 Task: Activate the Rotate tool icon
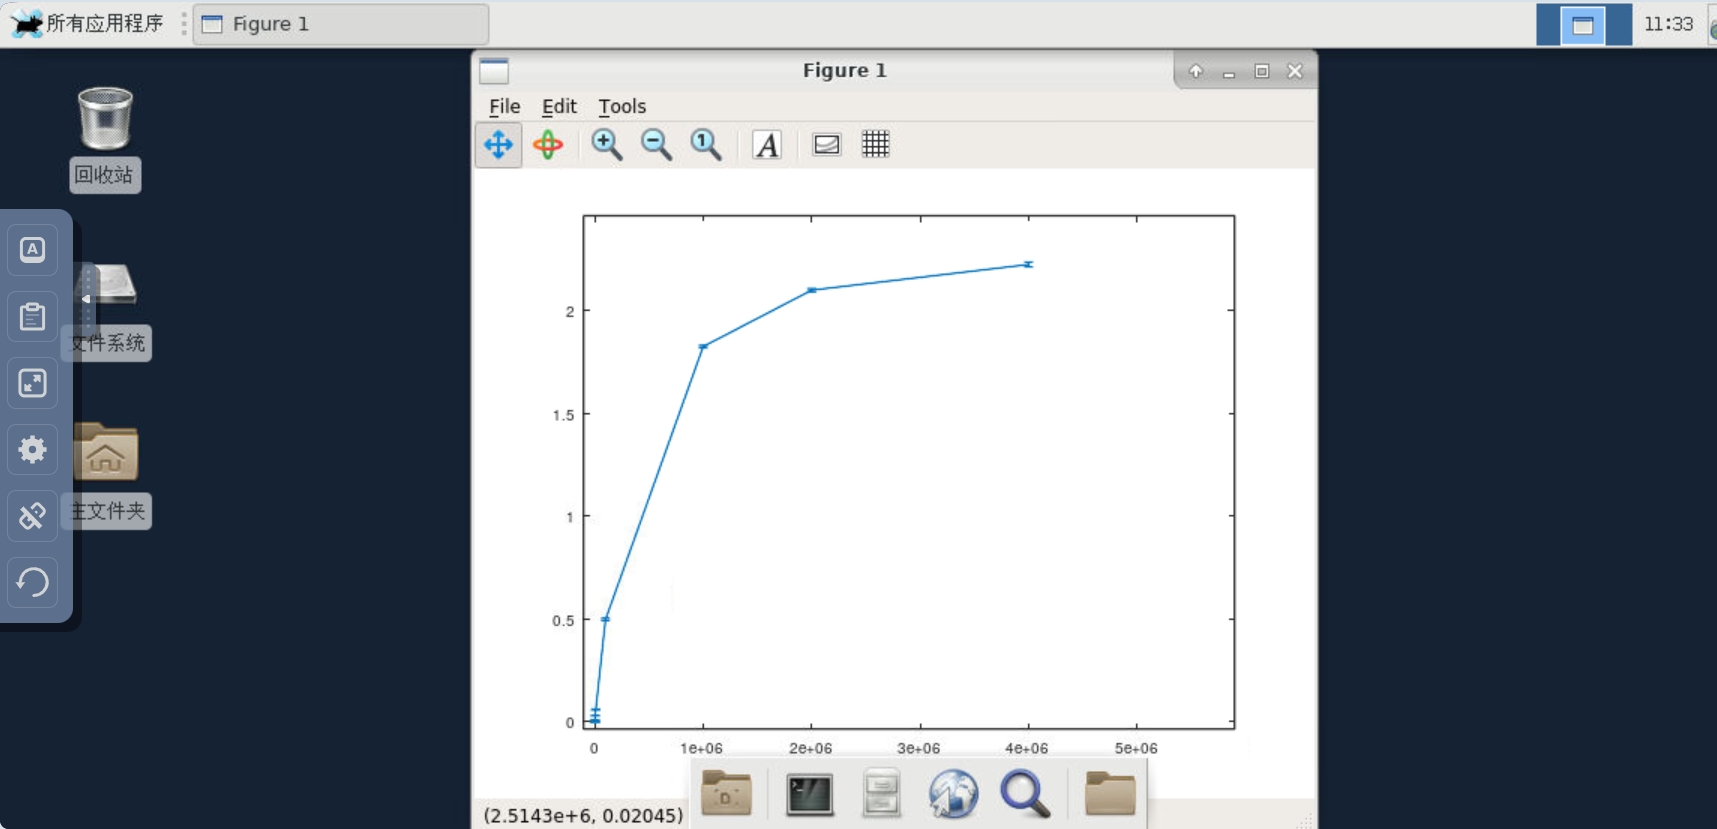tap(548, 145)
